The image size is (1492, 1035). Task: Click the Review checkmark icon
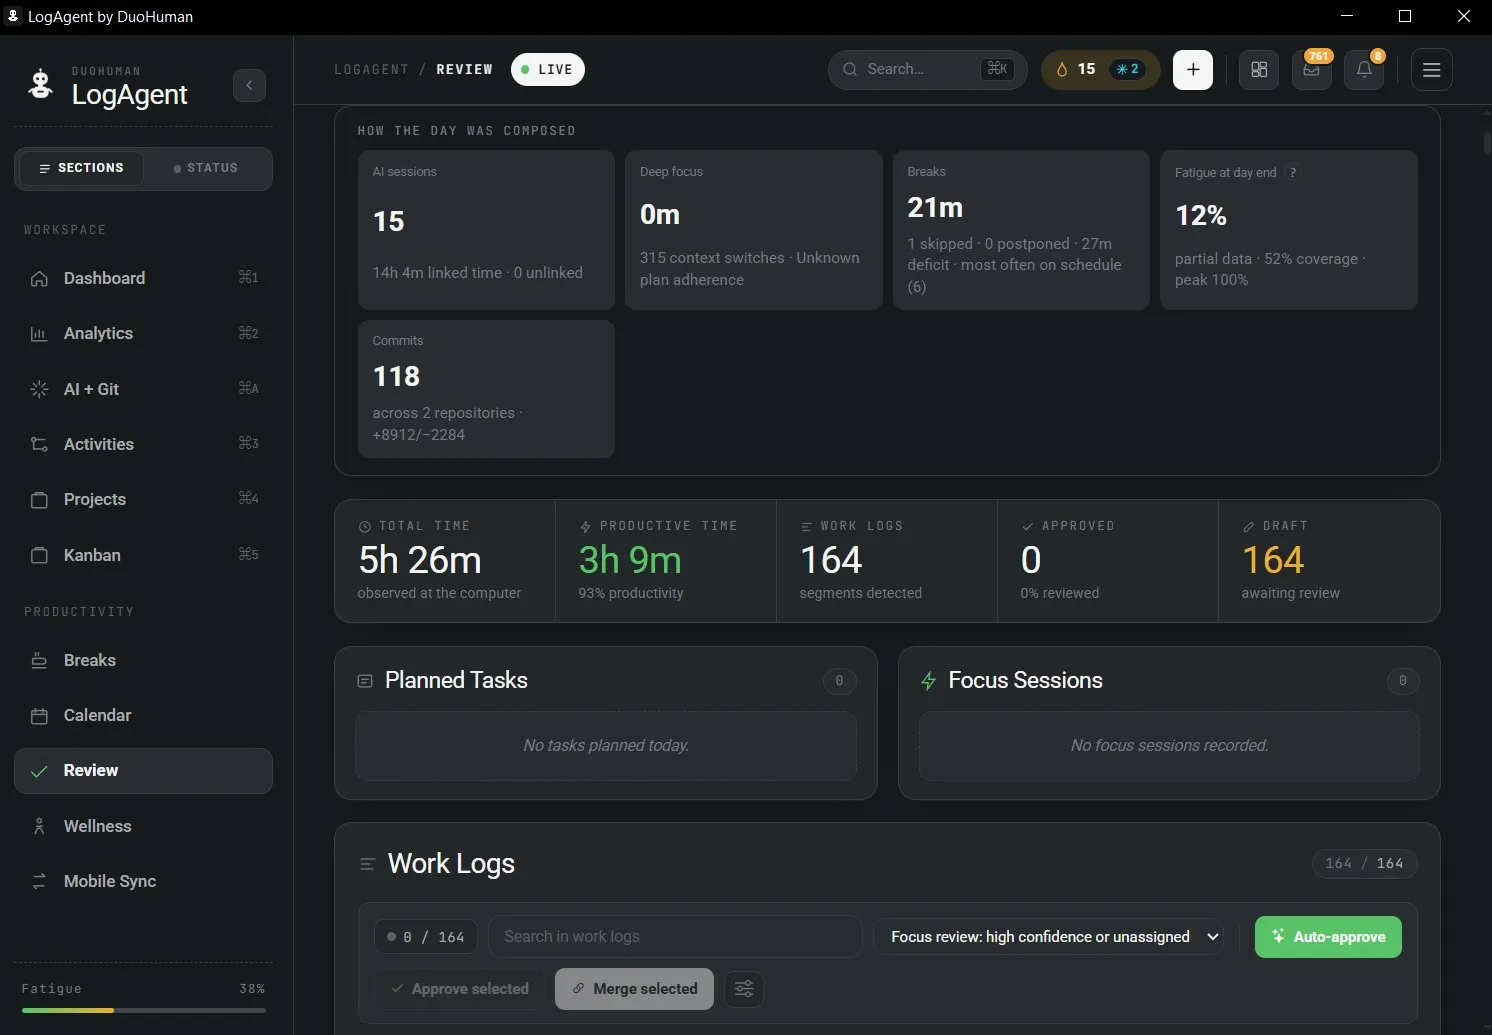coord(39,771)
